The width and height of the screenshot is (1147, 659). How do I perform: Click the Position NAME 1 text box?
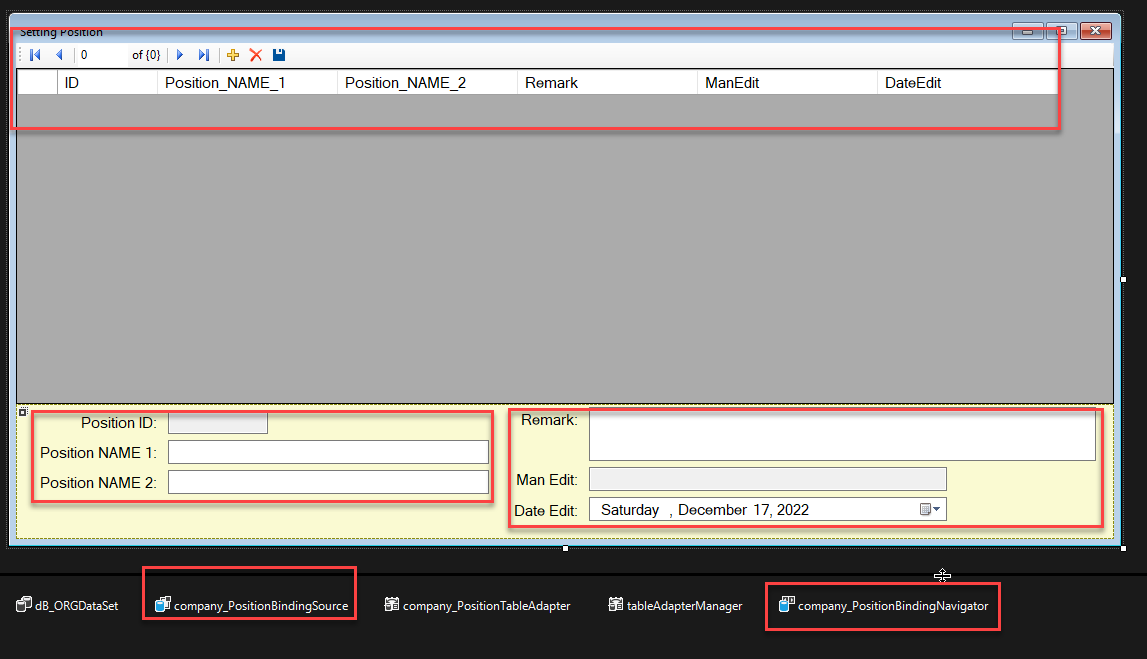point(328,452)
